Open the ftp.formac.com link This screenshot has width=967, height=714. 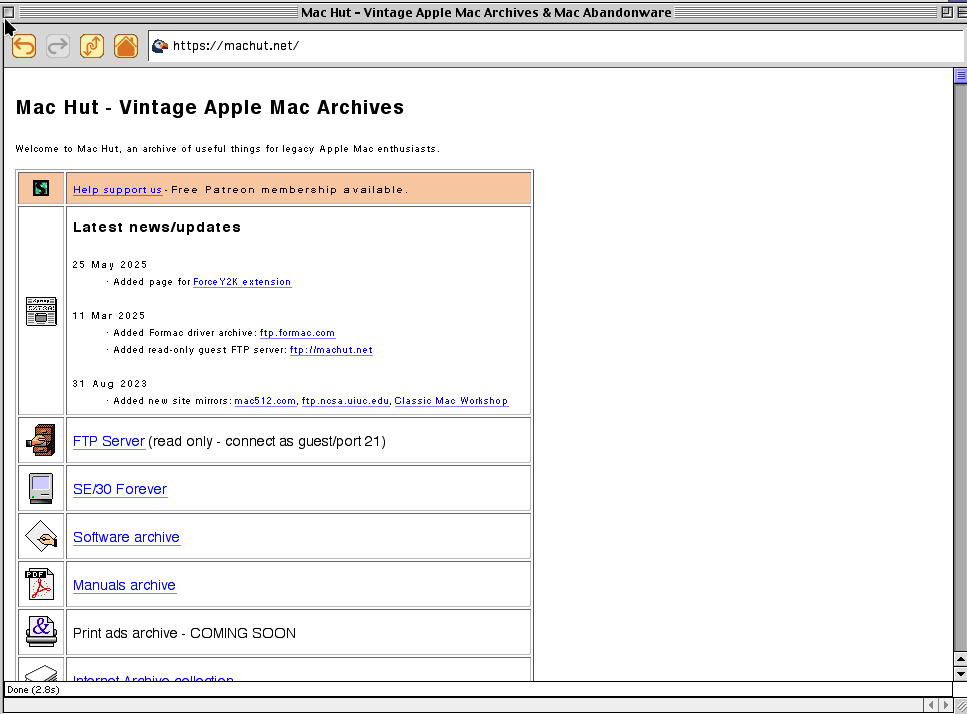coord(297,333)
